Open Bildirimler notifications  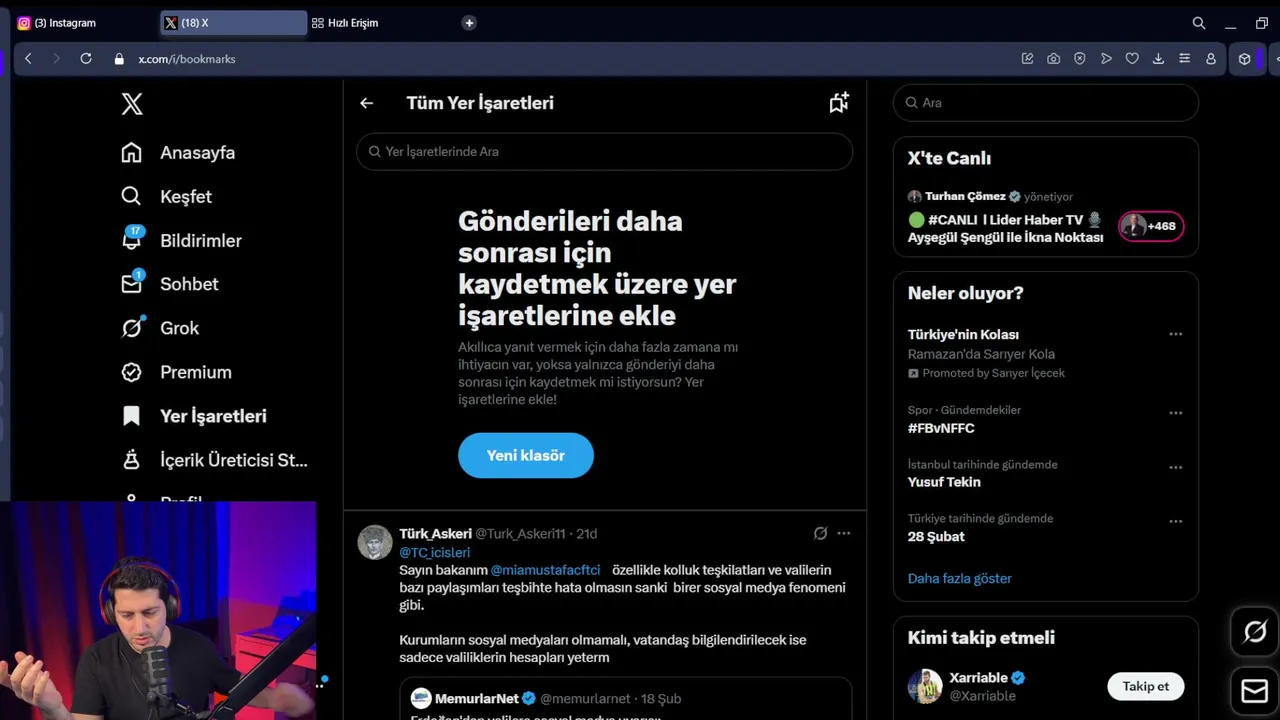point(181,240)
